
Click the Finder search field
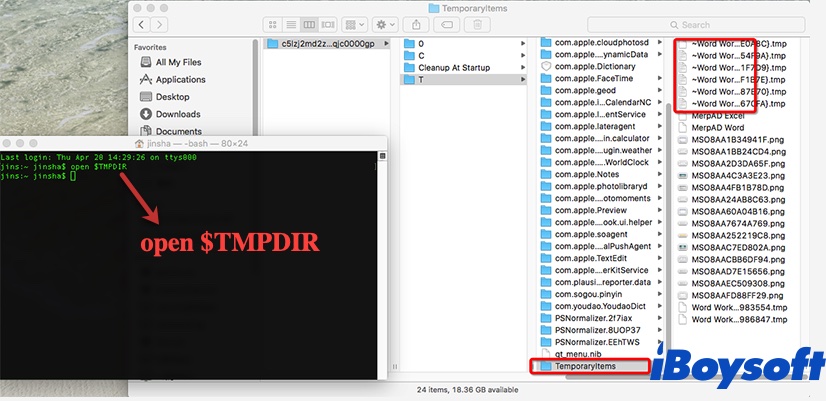click(740, 25)
